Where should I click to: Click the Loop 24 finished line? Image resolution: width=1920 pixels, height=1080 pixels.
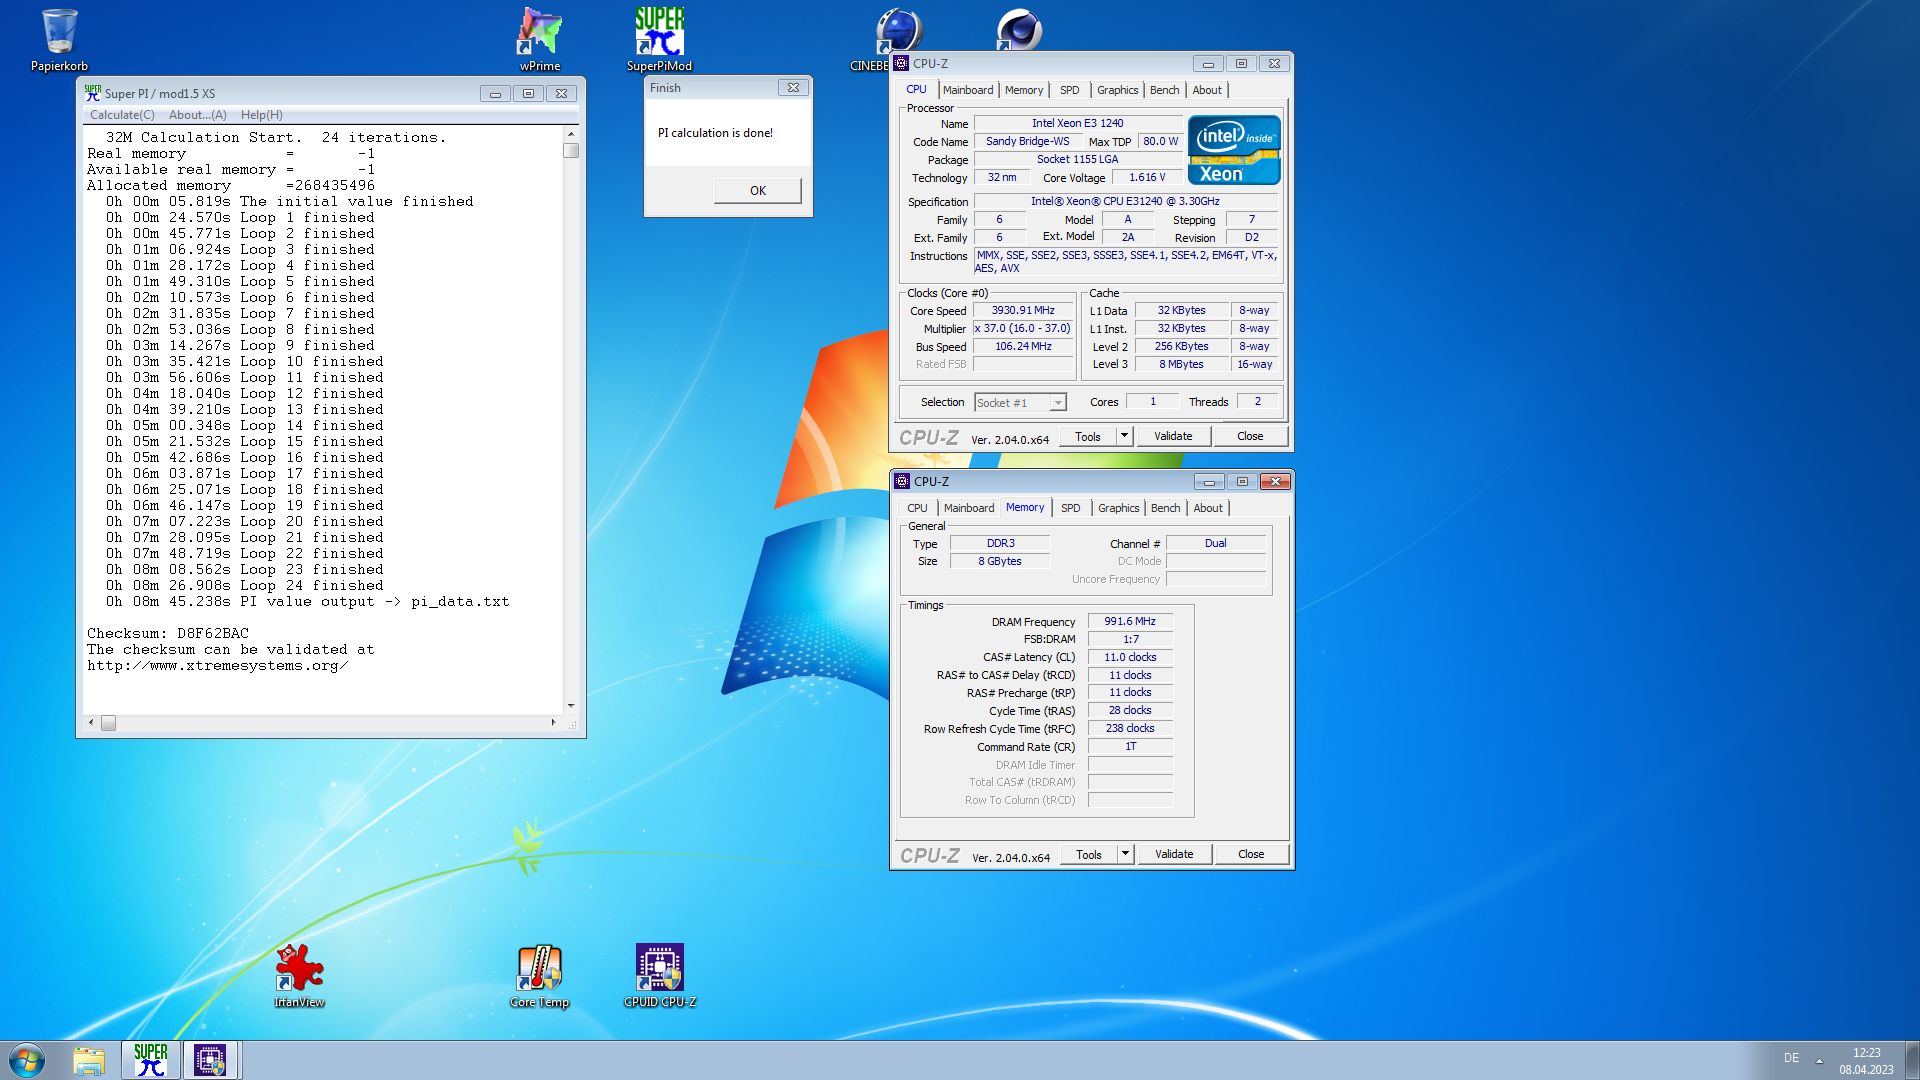coord(245,586)
